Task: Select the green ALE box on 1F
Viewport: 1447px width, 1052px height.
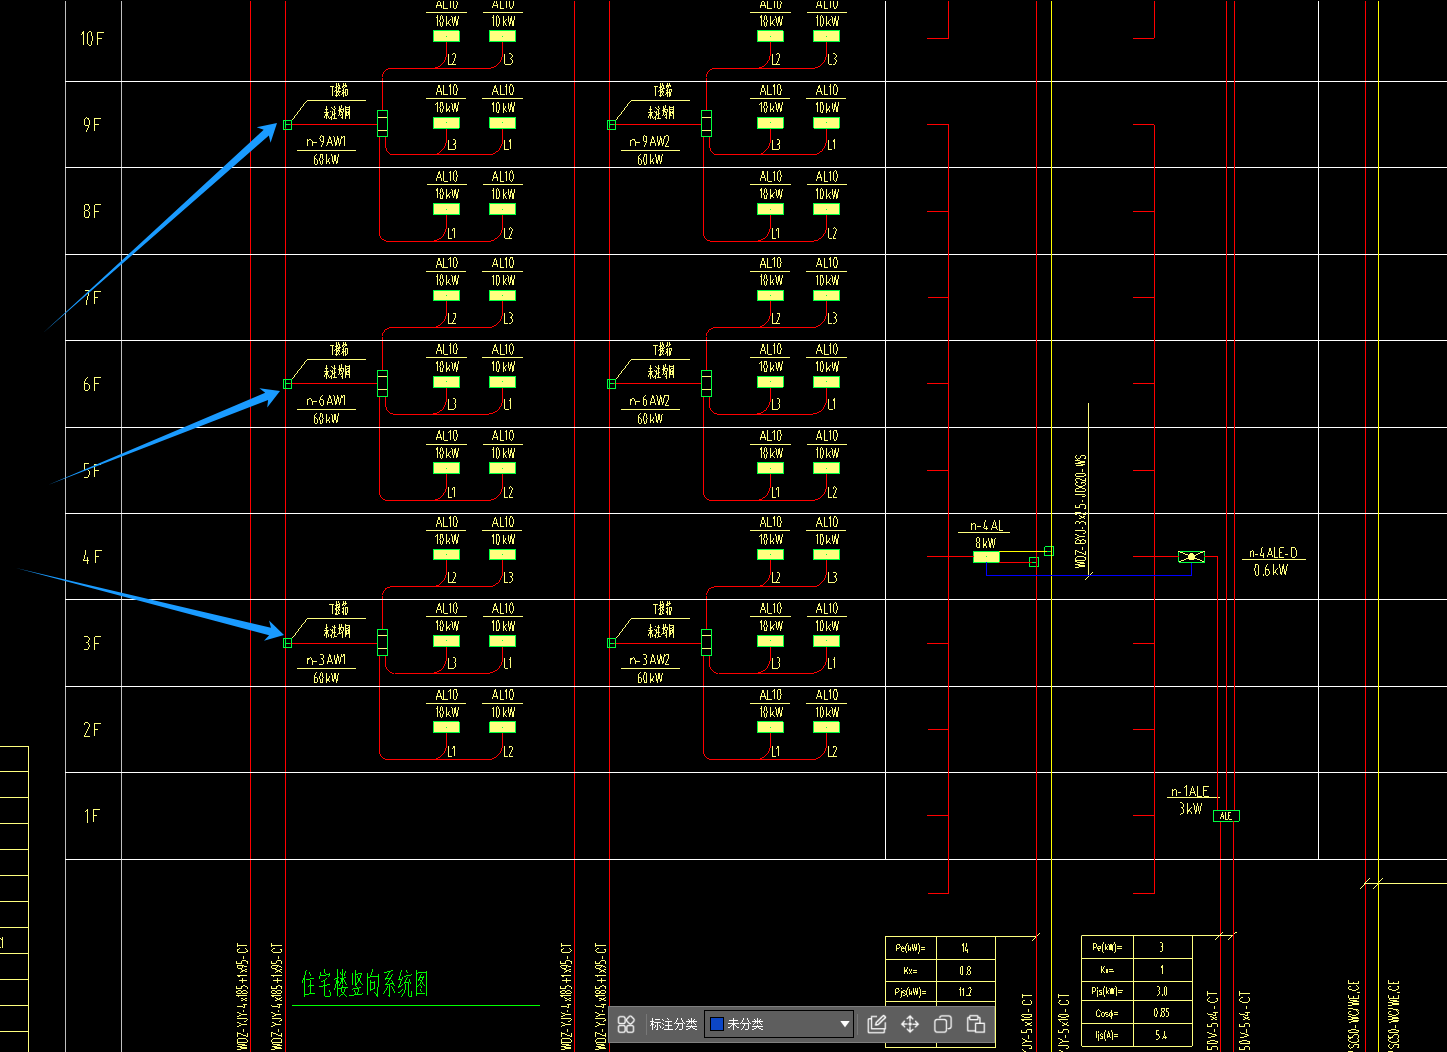Action: pos(1227,816)
